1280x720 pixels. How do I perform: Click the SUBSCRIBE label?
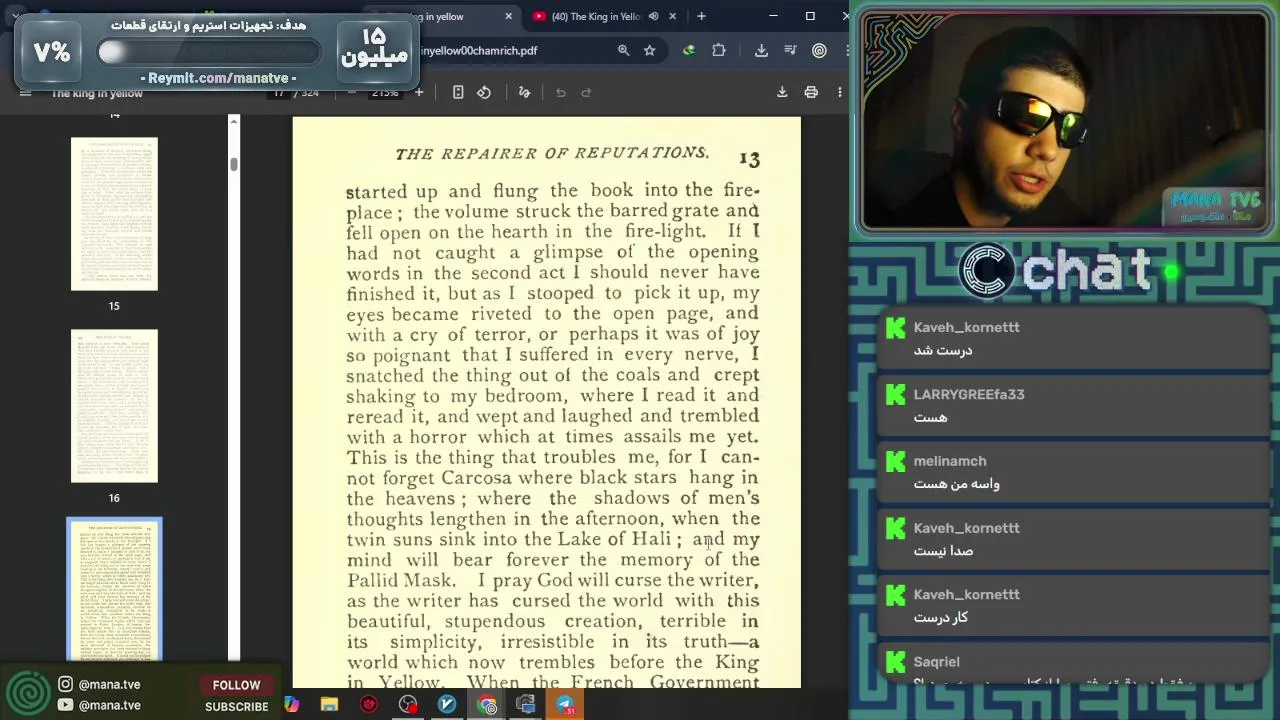click(237, 706)
